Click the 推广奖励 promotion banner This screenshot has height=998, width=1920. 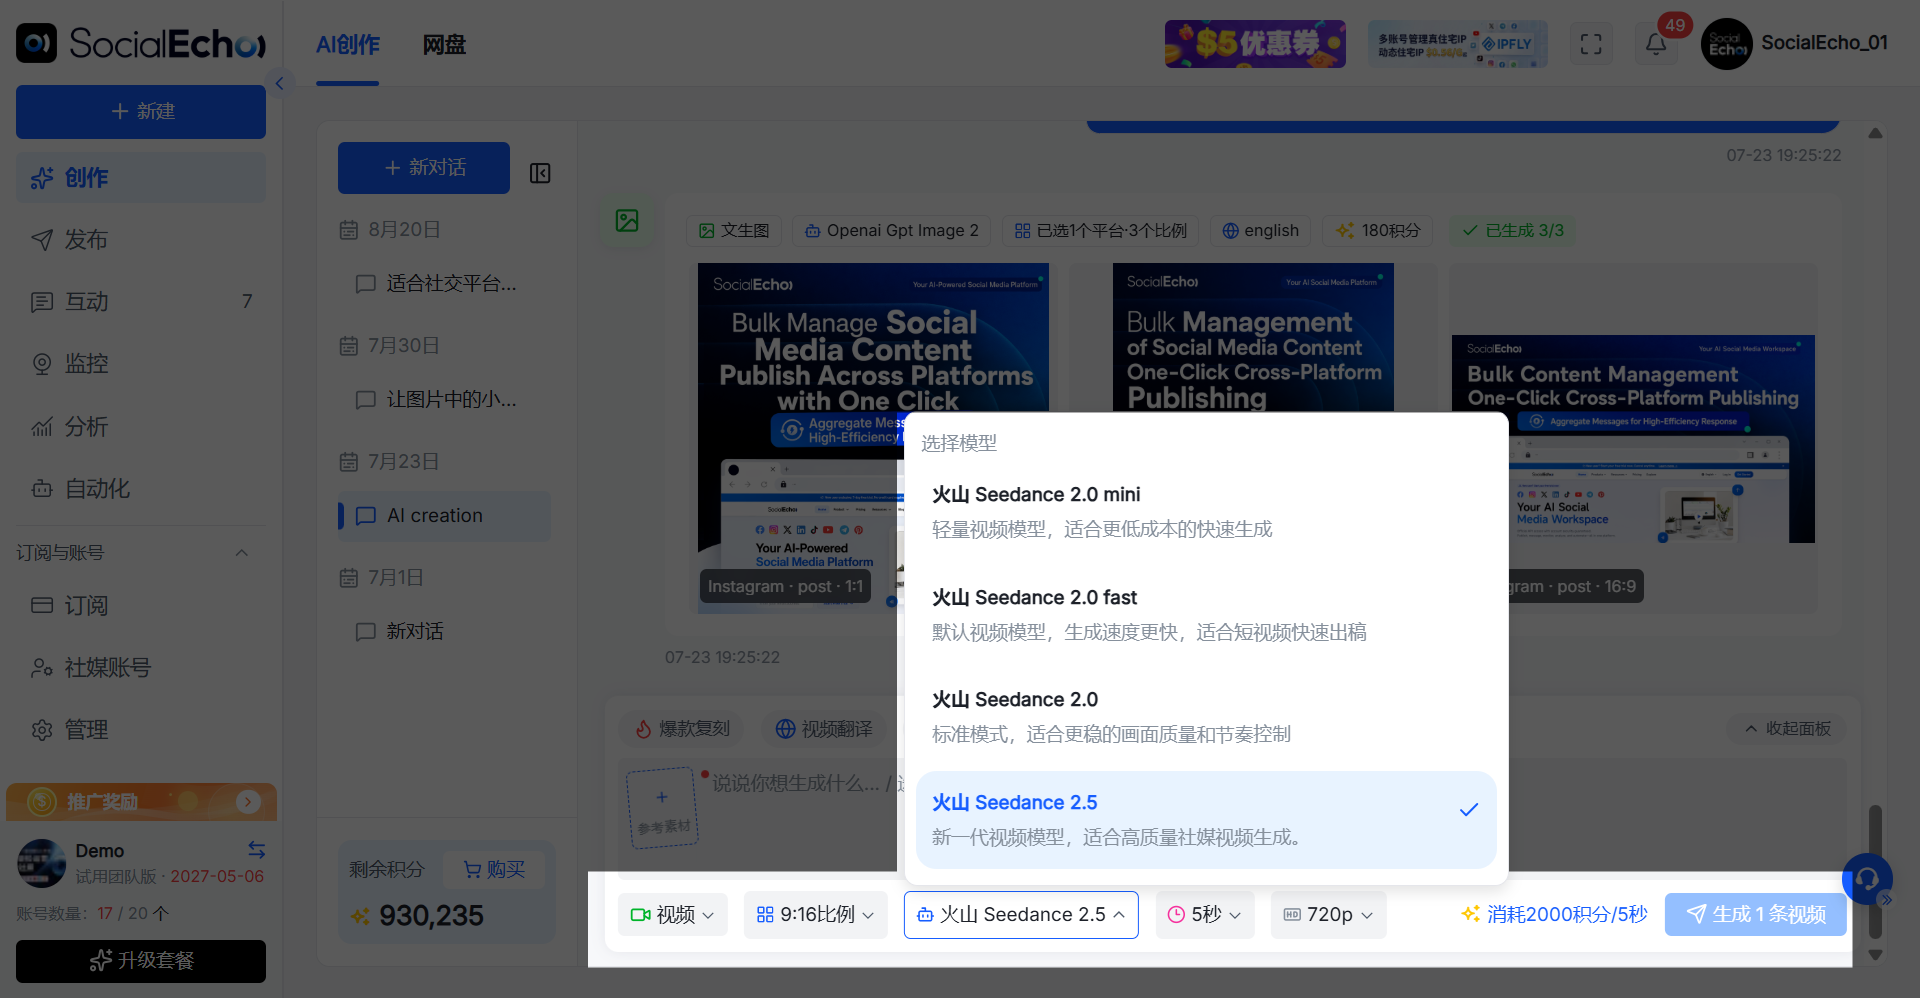[x=141, y=802]
